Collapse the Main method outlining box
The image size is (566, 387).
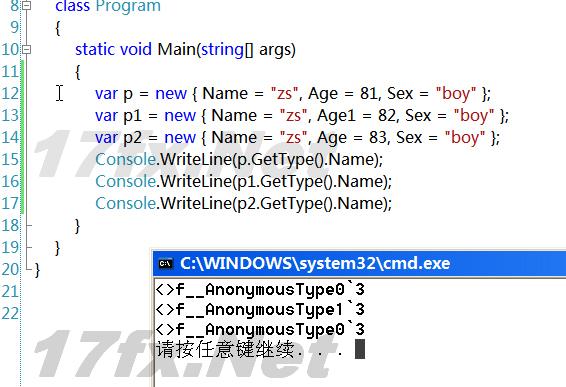point(26,49)
